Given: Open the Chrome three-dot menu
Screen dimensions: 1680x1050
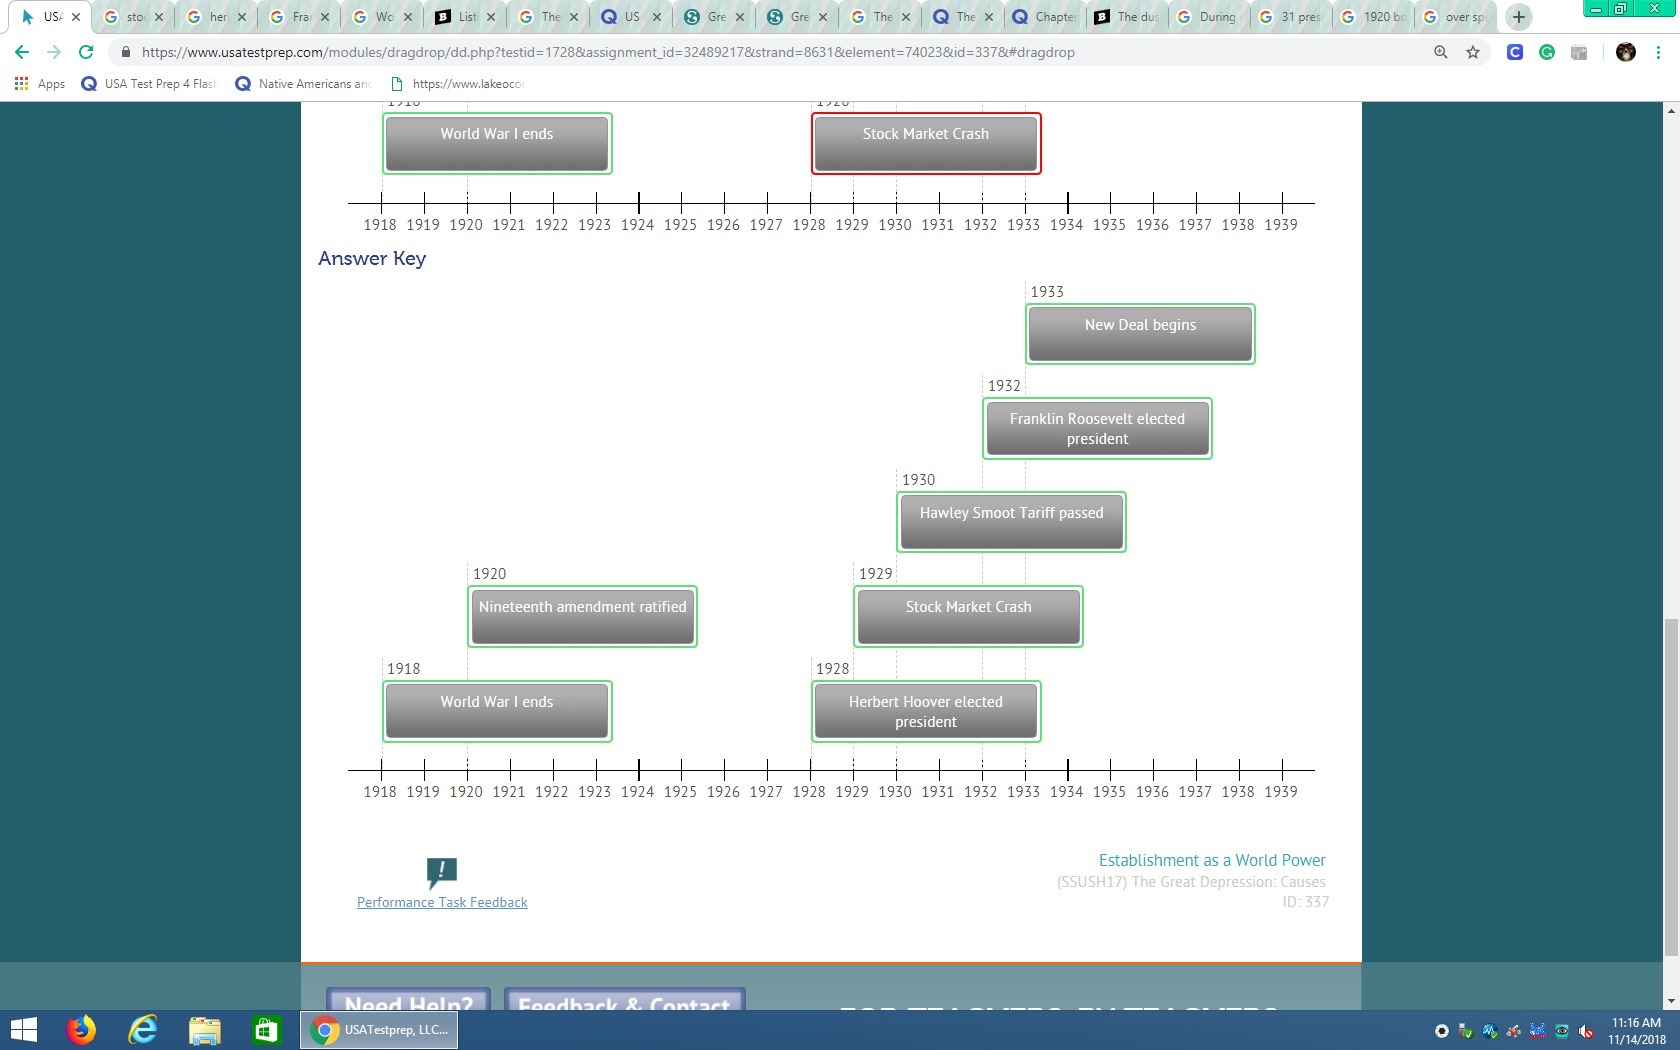Looking at the screenshot, I should click(1659, 52).
